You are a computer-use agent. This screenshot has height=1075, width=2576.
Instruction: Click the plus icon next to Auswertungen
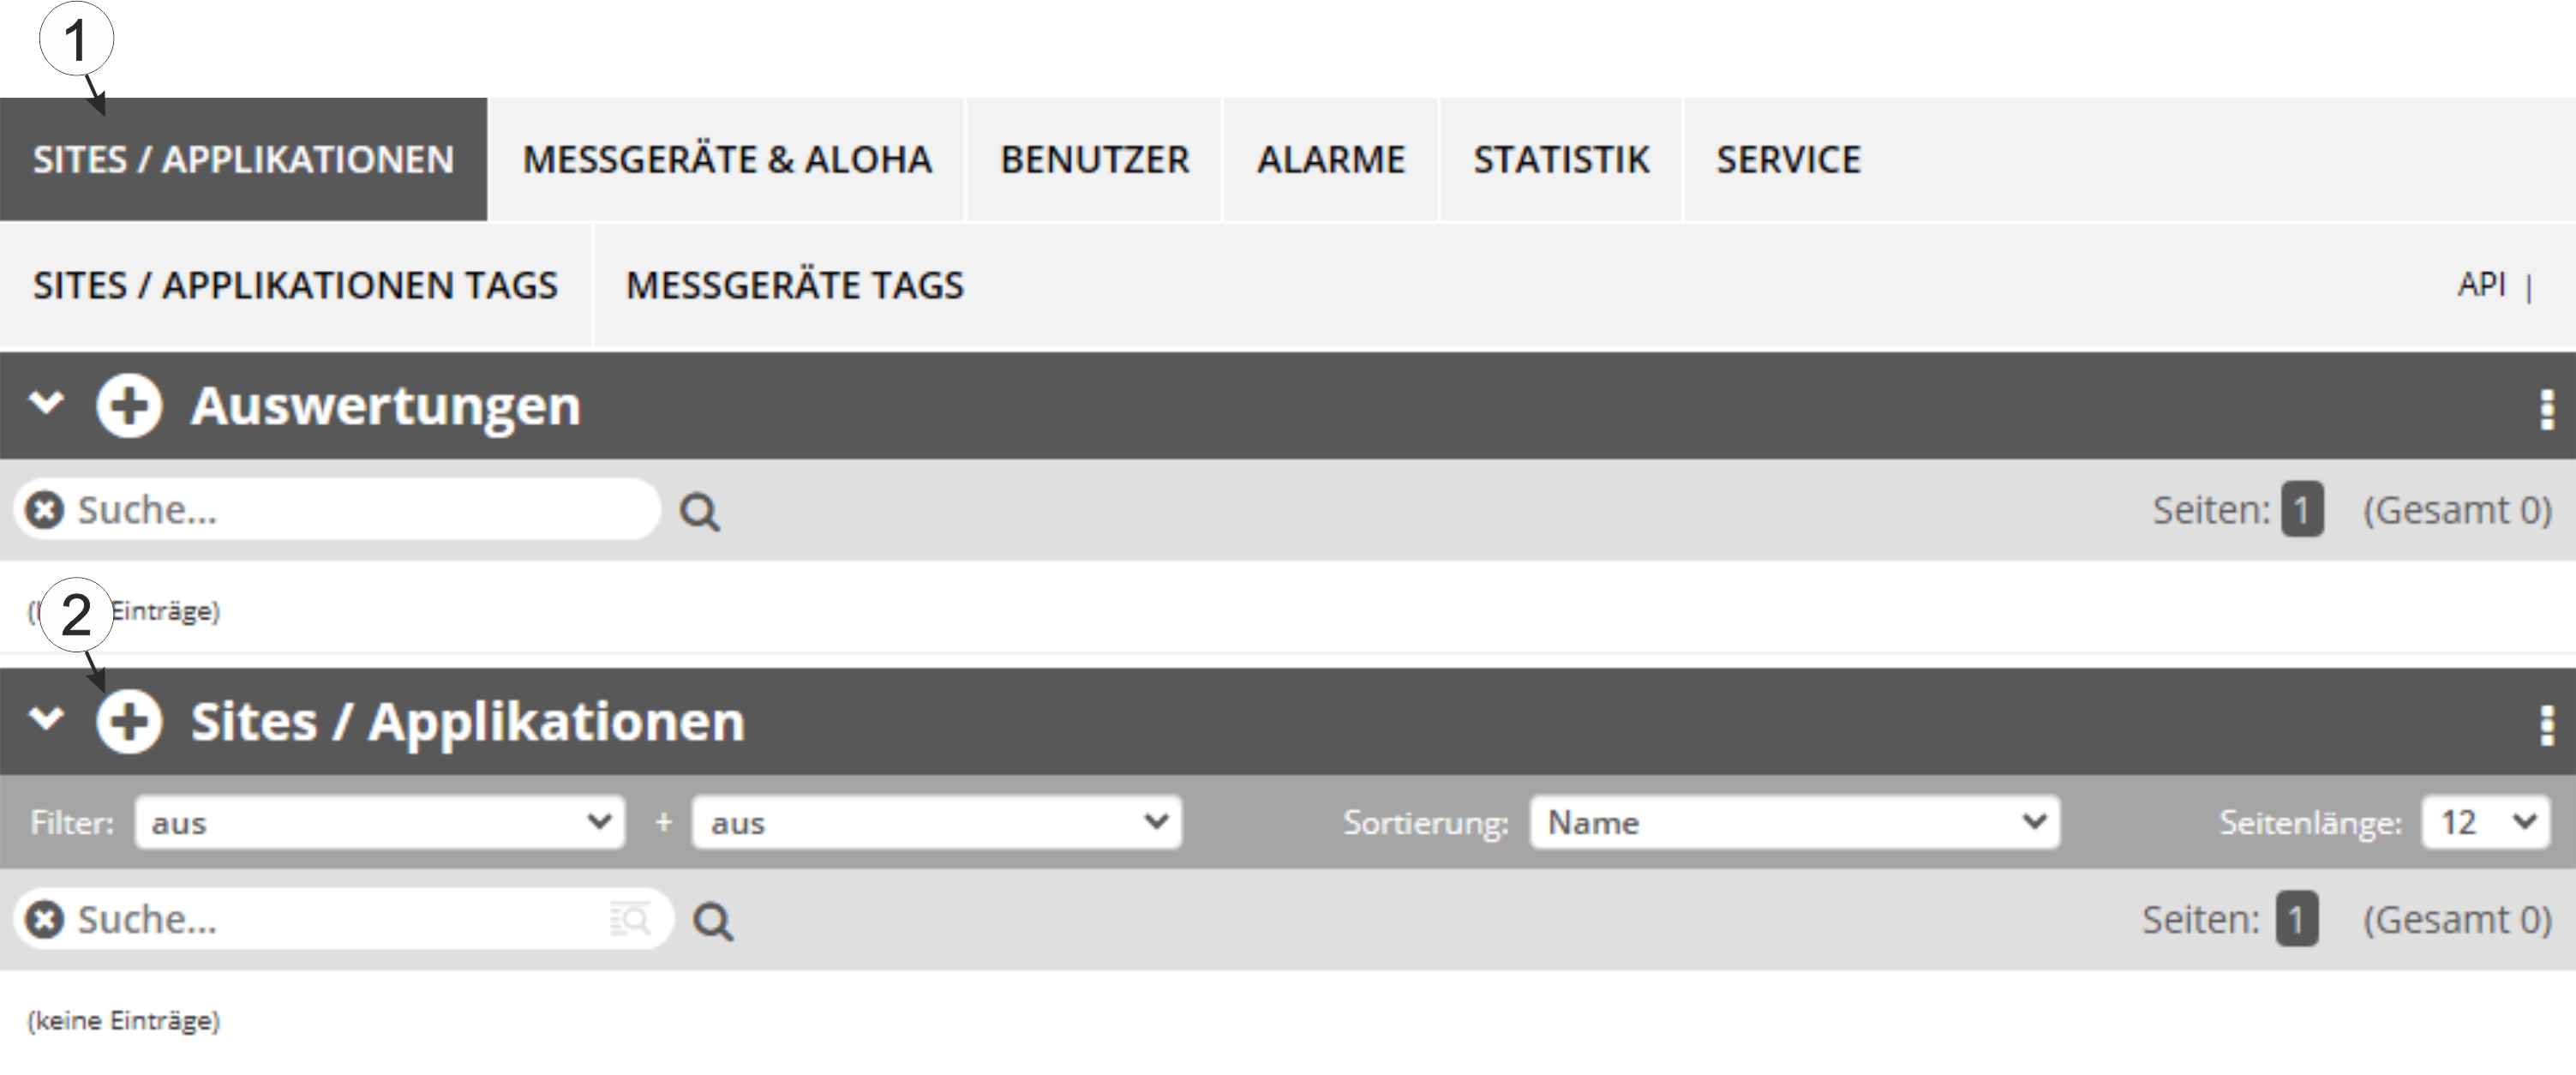point(128,406)
